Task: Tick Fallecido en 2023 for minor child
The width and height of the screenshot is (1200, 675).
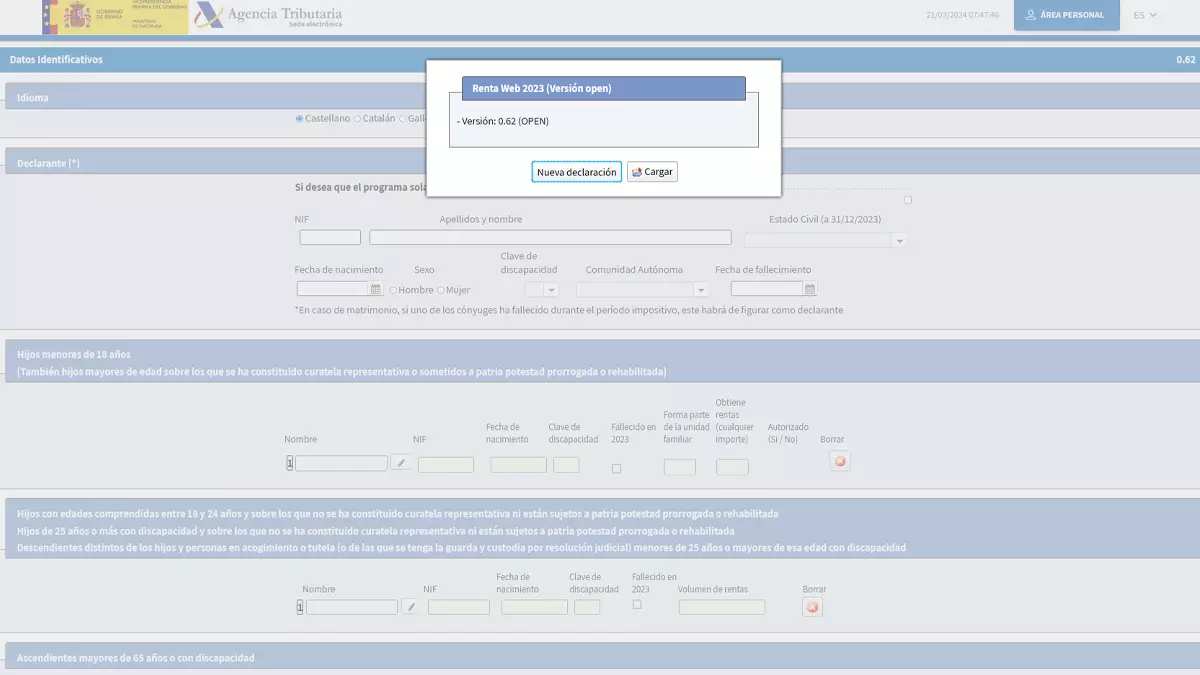Action: pyautogui.click(x=616, y=468)
